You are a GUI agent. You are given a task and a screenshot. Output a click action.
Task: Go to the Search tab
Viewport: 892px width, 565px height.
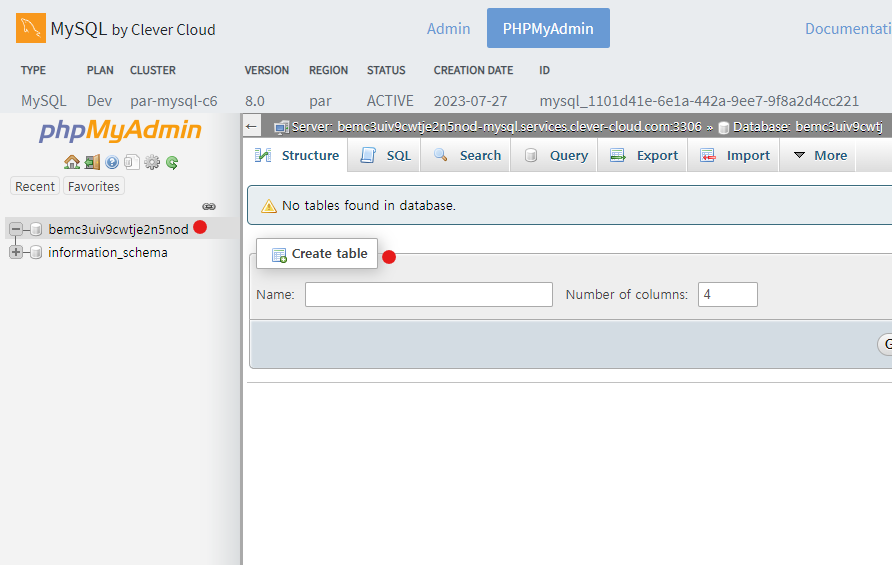[x=467, y=155]
